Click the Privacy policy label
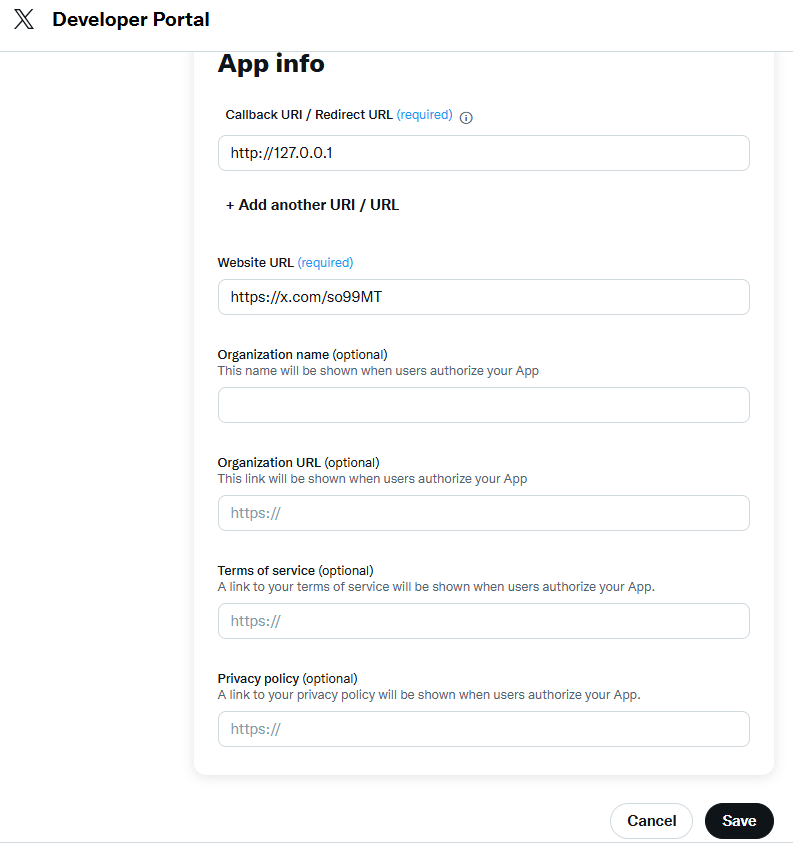 coord(258,679)
